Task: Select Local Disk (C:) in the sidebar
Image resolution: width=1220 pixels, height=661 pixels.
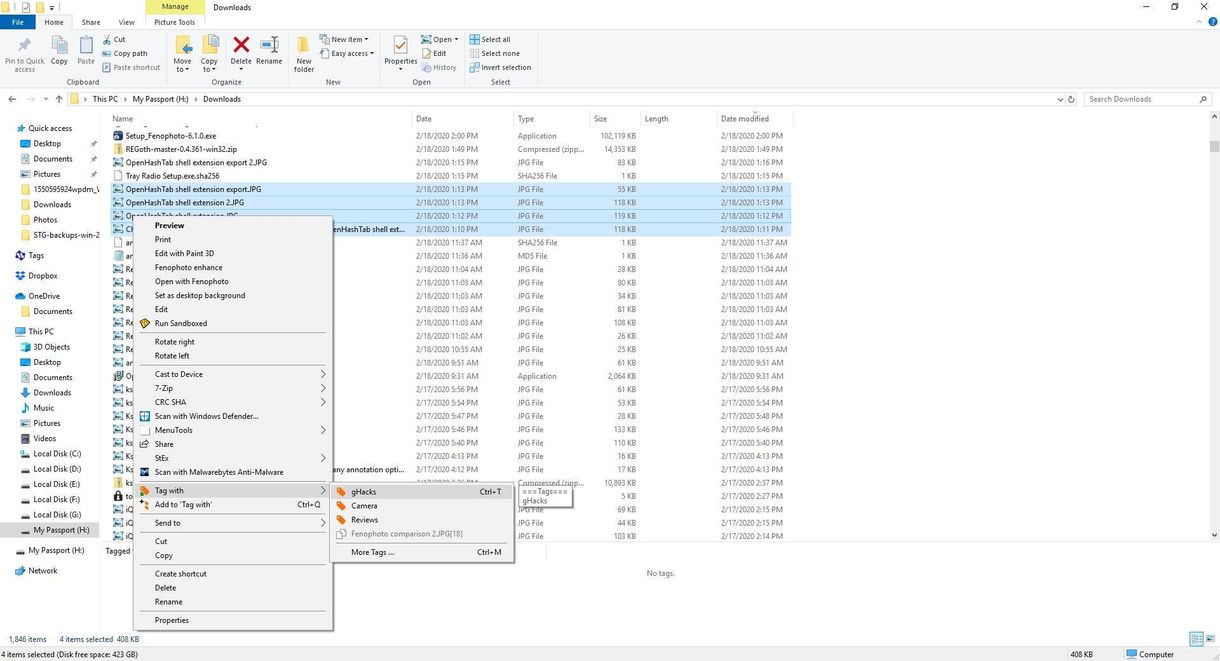Action: 57,454
